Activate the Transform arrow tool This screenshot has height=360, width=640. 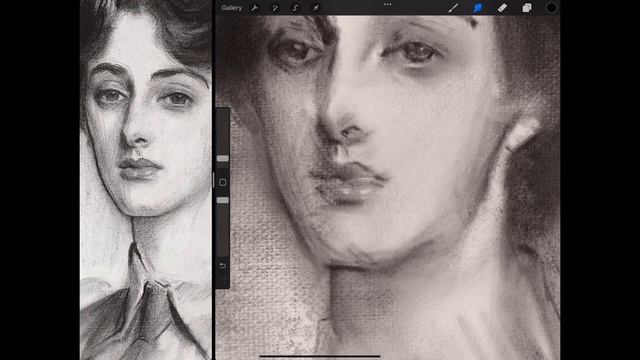[316, 8]
